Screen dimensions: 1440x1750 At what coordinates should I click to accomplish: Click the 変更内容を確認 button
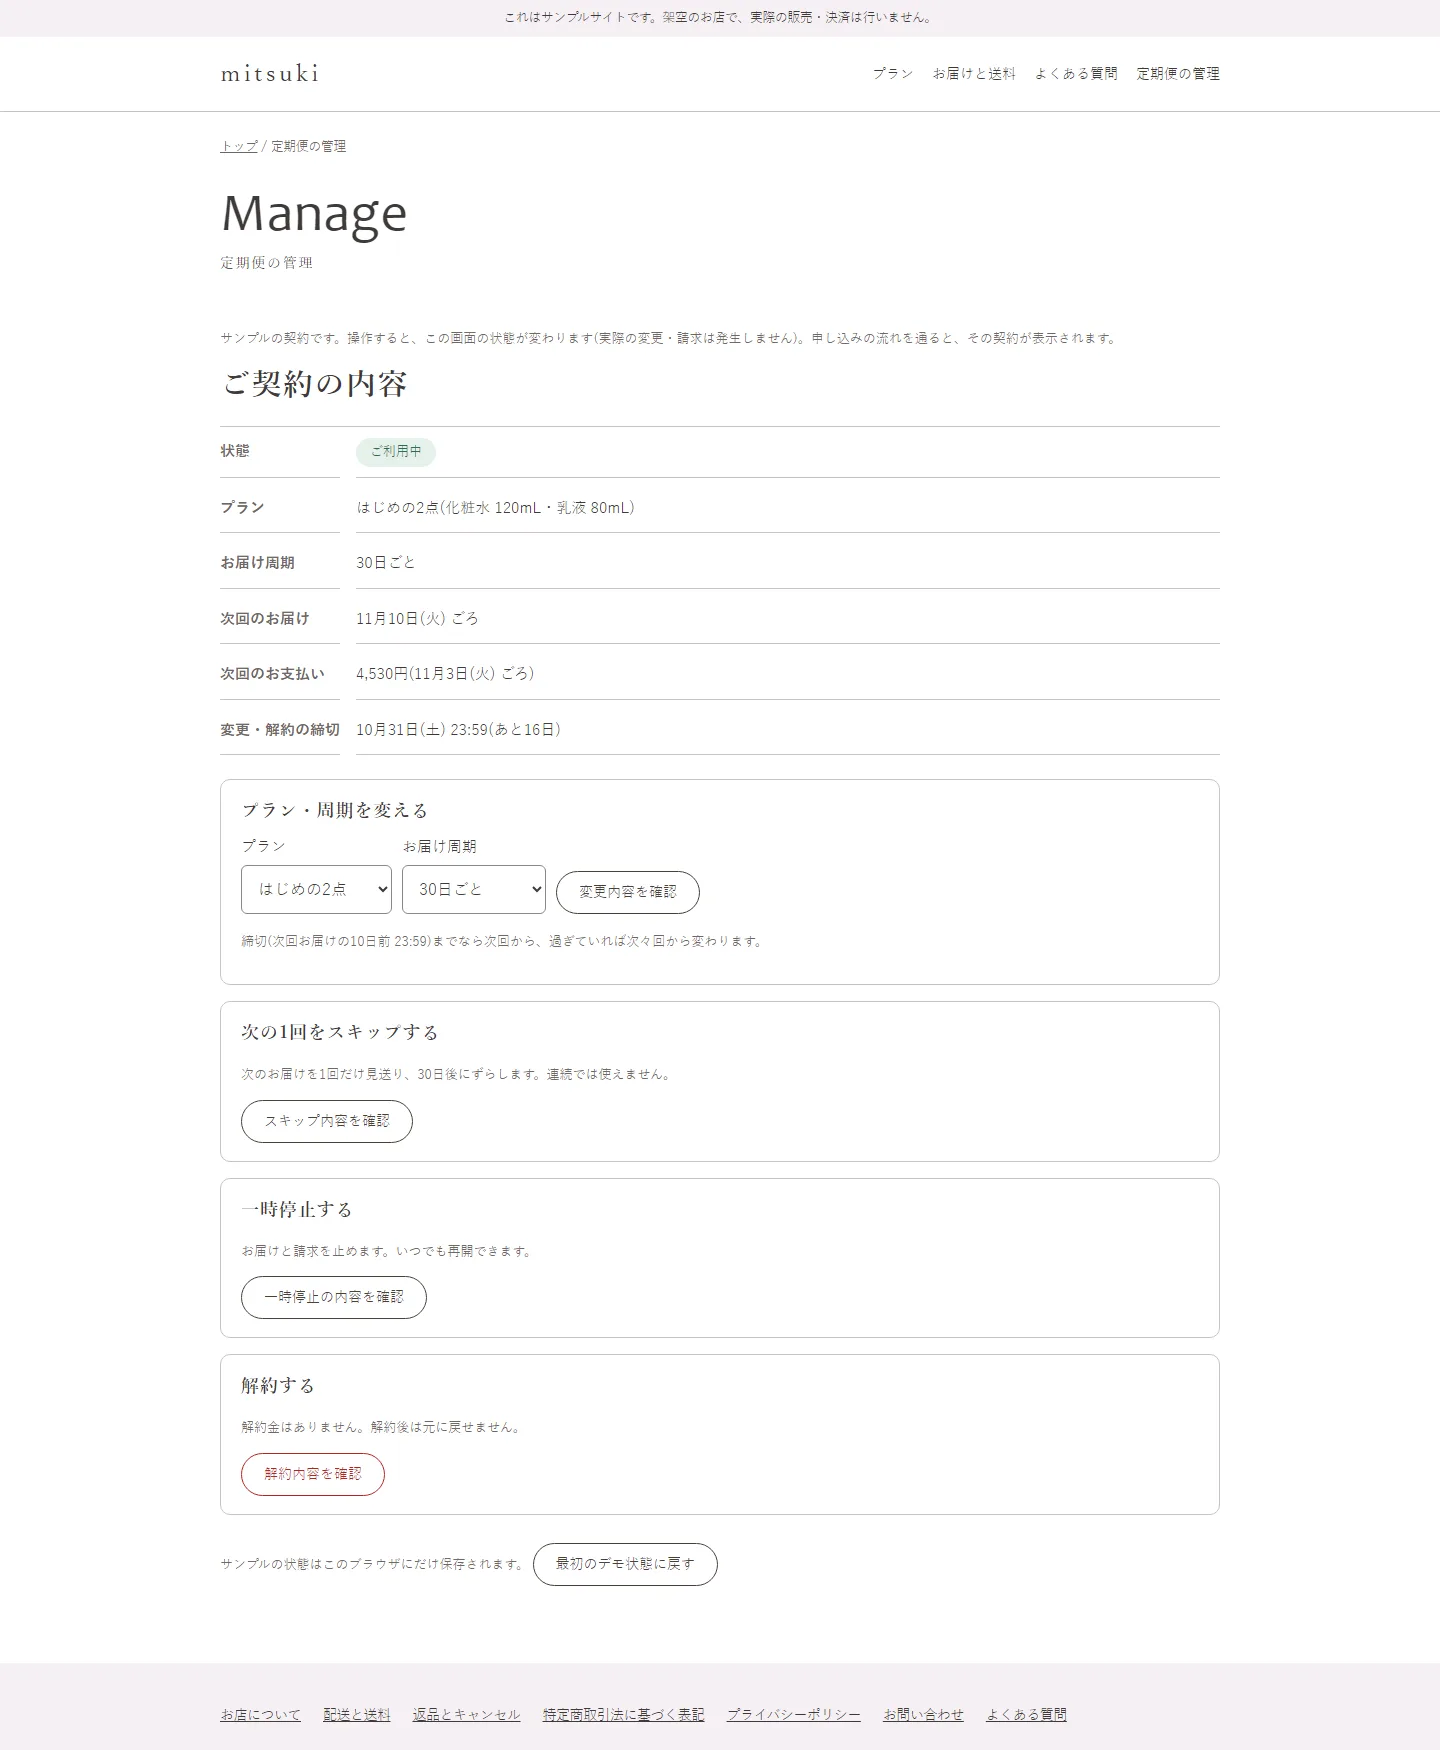628,892
